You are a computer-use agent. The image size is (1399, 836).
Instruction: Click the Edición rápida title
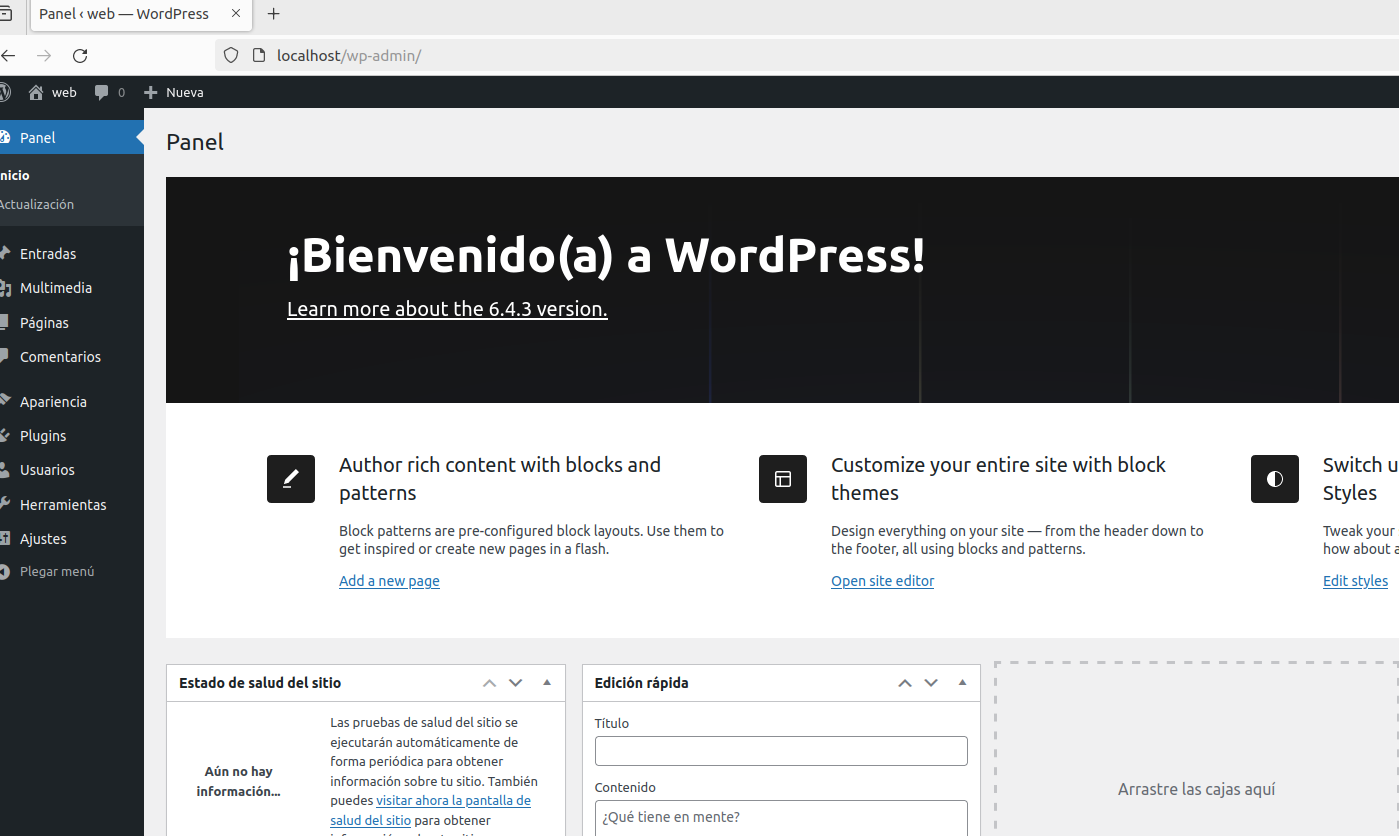(641, 683)
